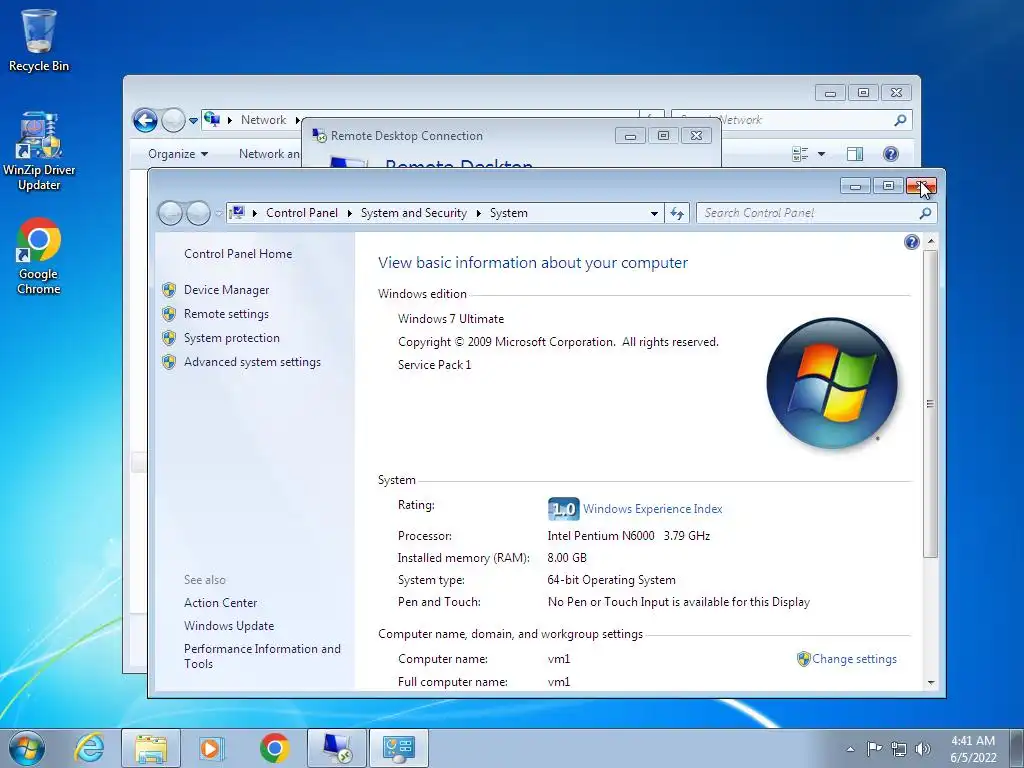This screenshot has height=768, width=1024.
Task: Maximize the Remote Desktop Connection window
Action: point(663,136)
